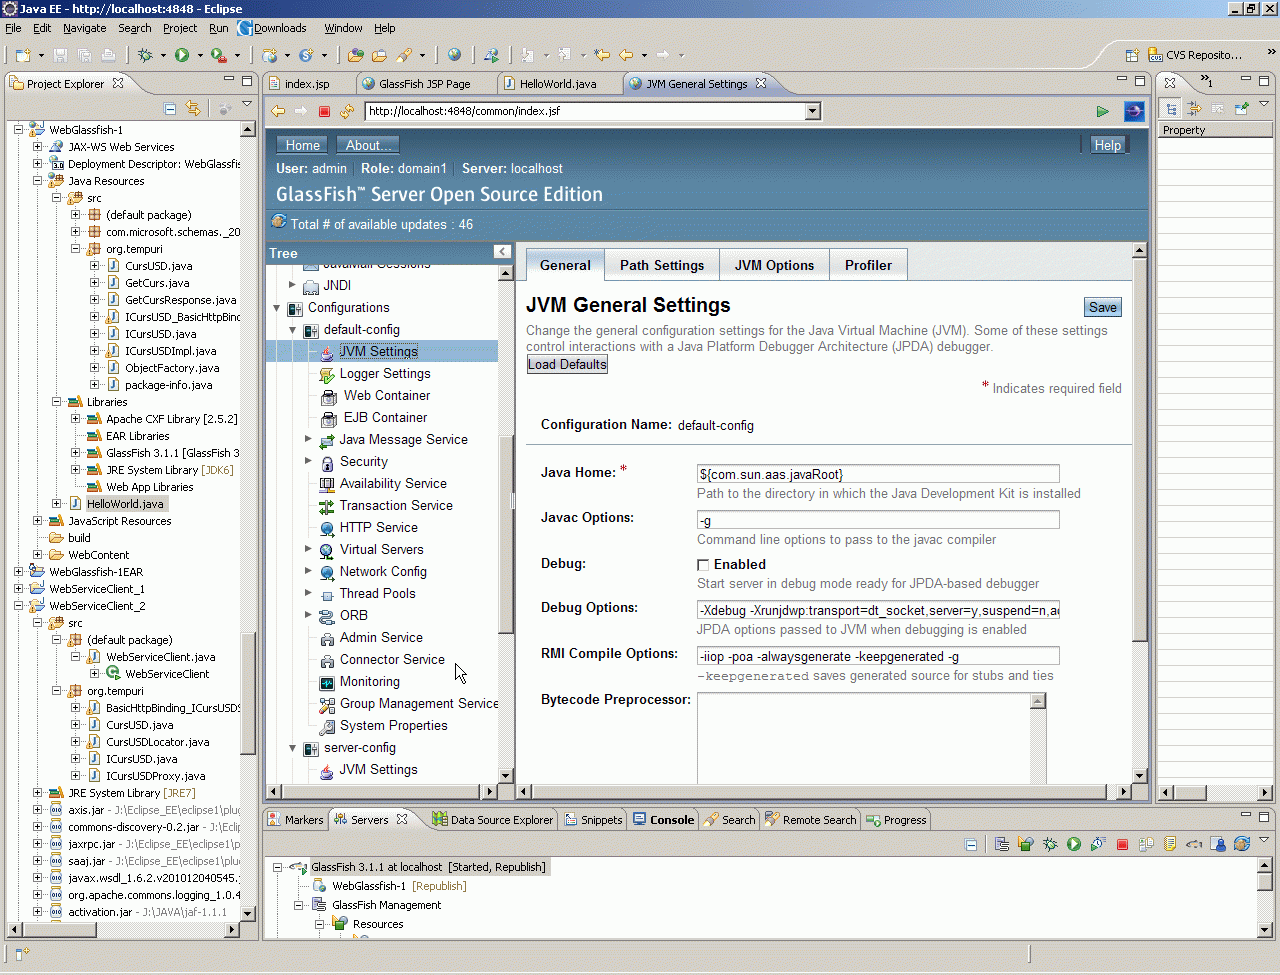Viewport: 1280px width, 975px height.
Task: Click the browser Refresh icon
Action: click(x=347, y=111)
